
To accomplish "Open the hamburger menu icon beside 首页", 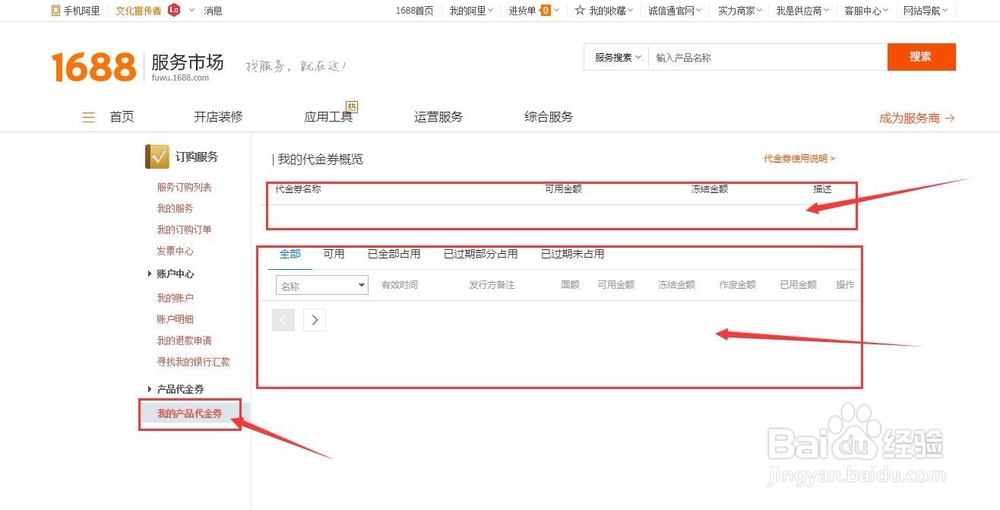I will click(x=89, y=117).
